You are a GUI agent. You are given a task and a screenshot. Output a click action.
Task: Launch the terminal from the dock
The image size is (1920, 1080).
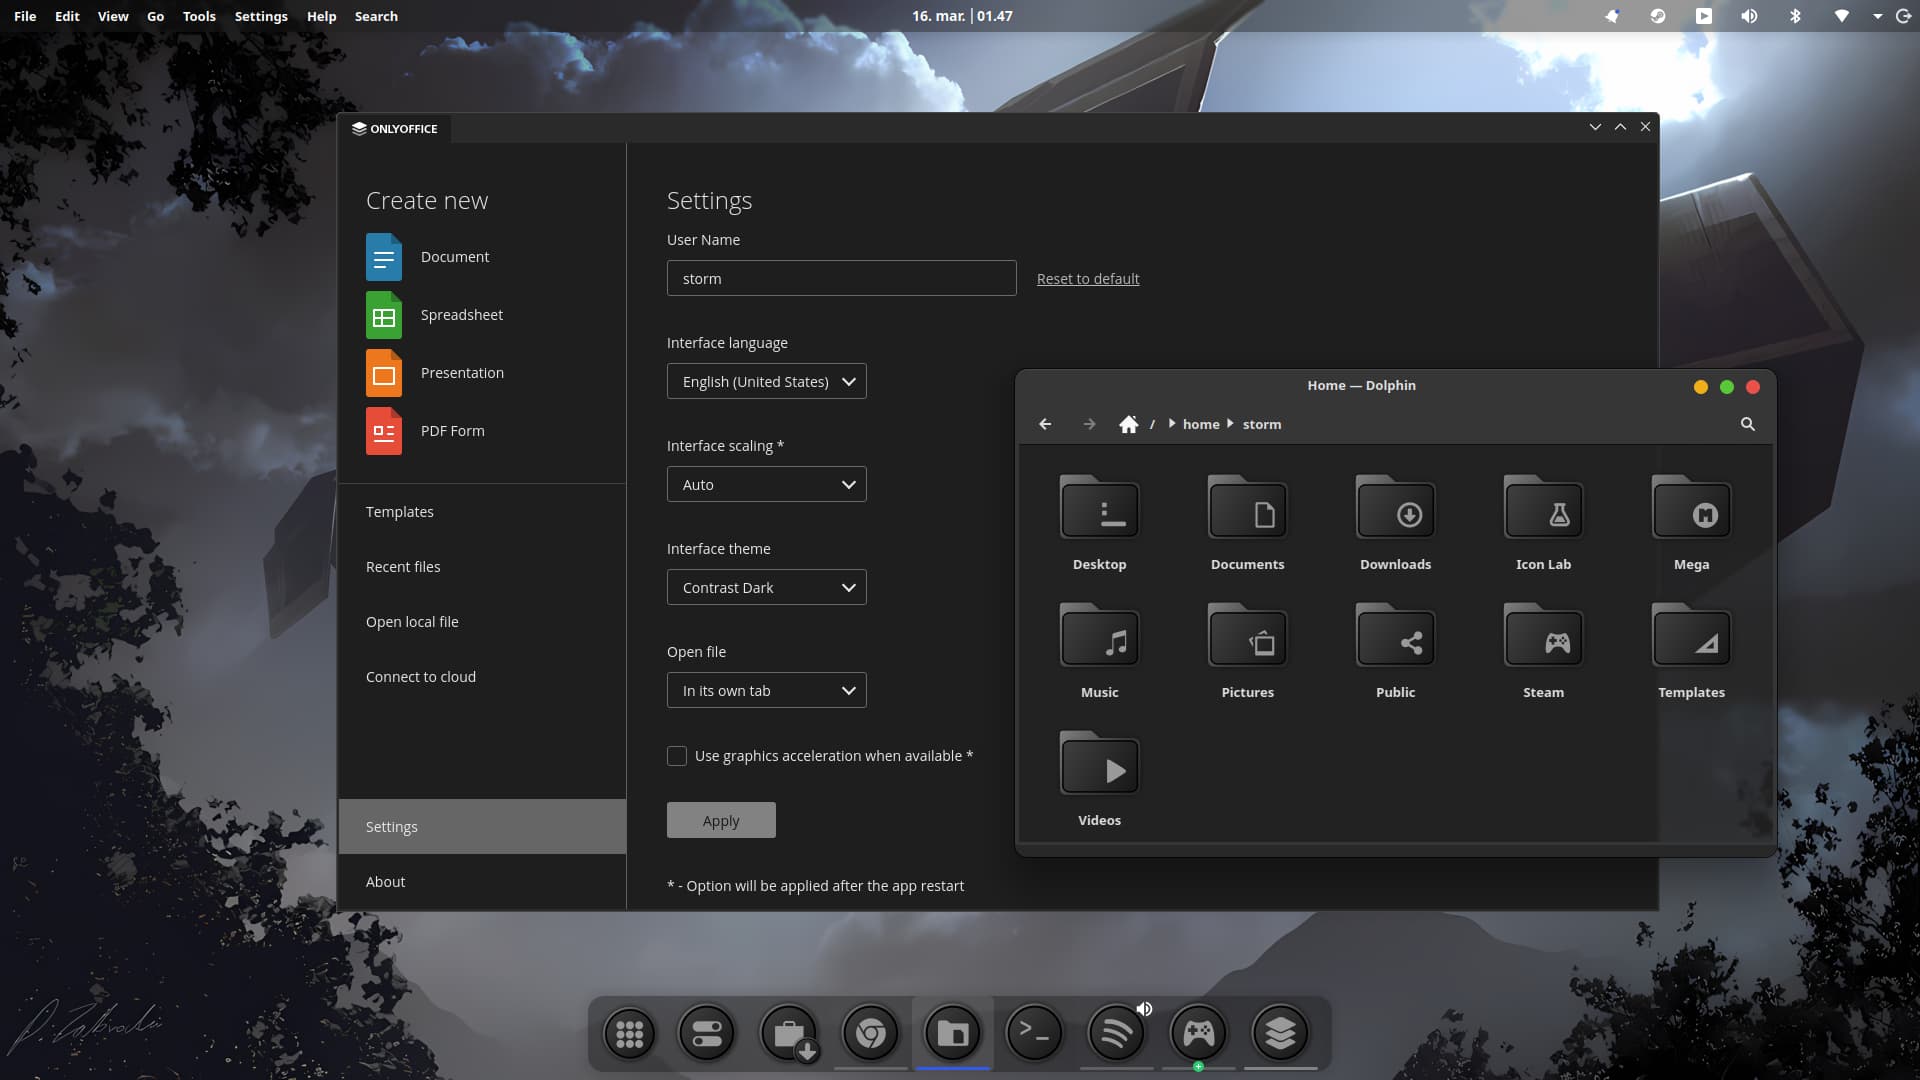point(1035,1033)
